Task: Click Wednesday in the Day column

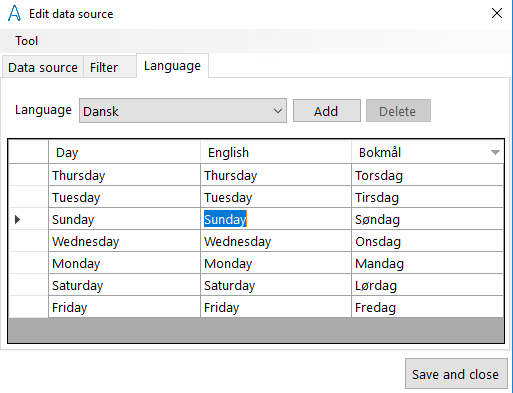Action: [x=125, y=241]
